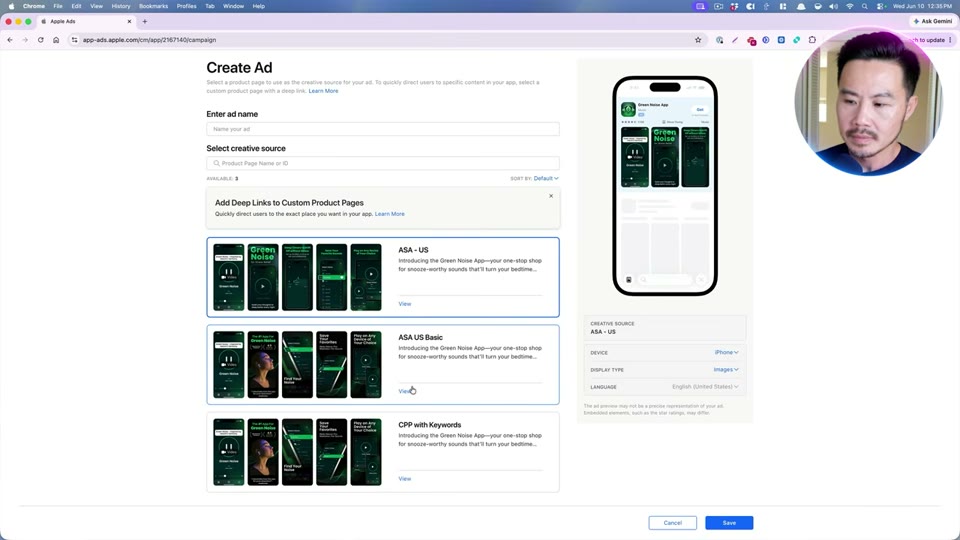The image size is (960, 540).
Task: Click the iPhone ad preview mockup
Action: 665,186
